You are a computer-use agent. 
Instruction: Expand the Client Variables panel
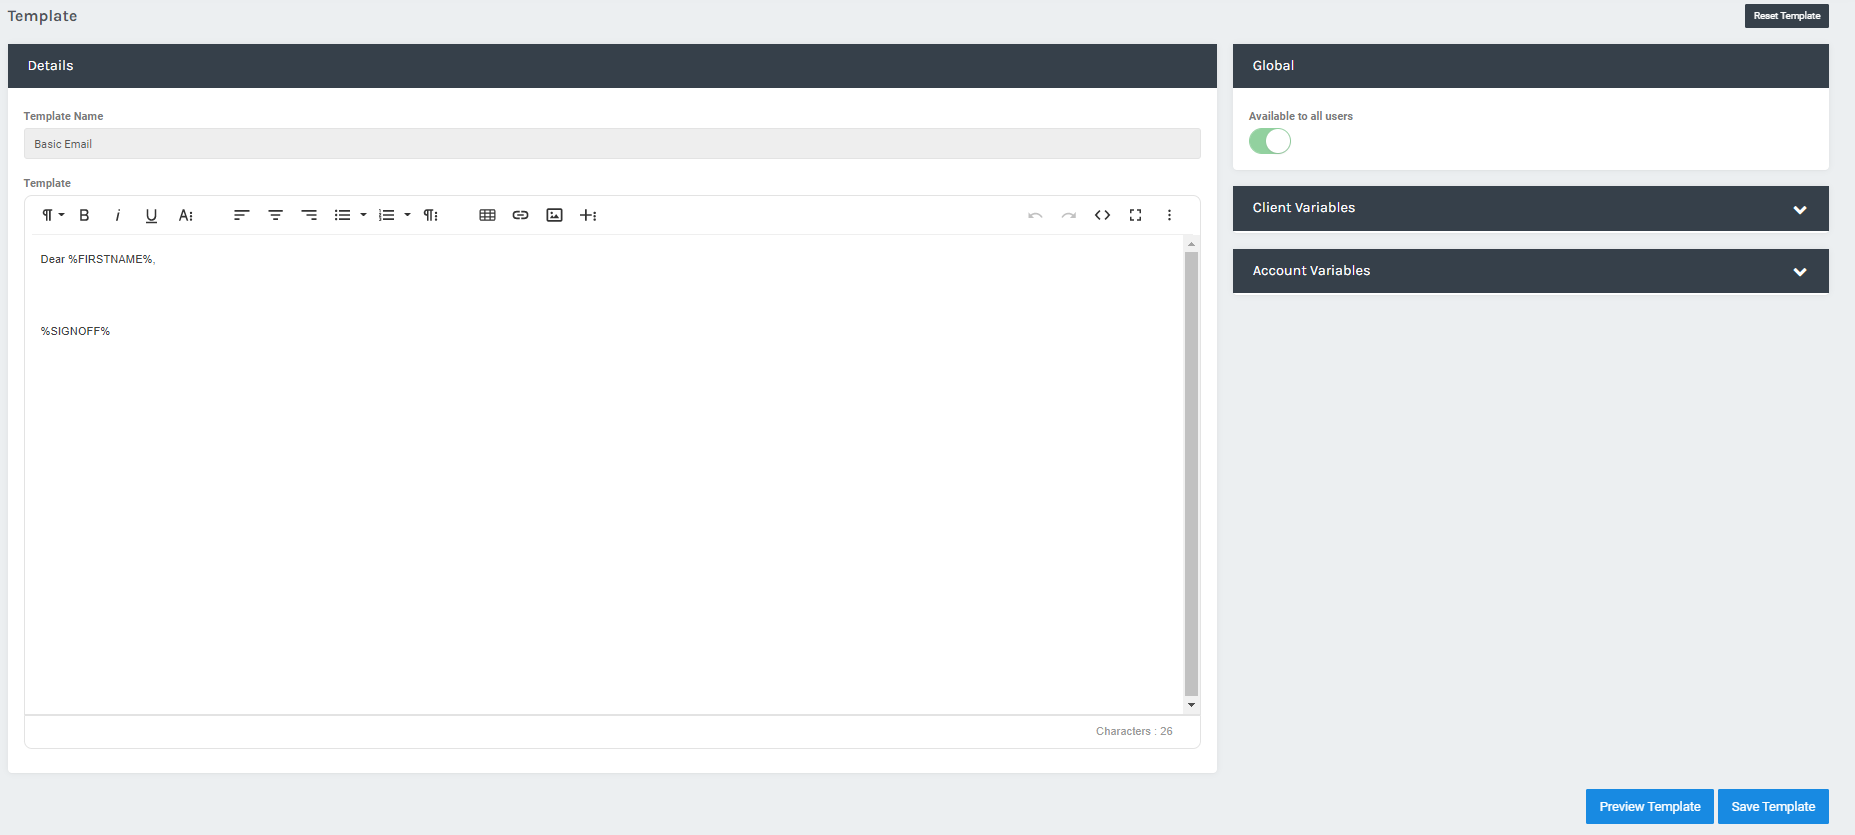point(1530,208)
